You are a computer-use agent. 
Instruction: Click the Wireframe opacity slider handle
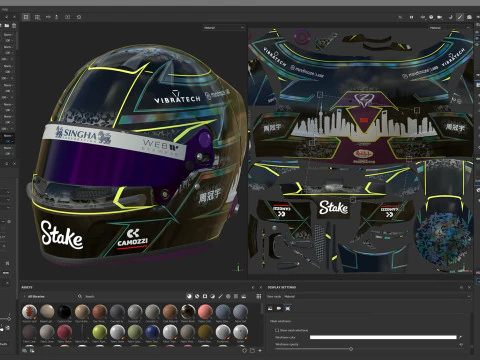pyautogui.click(x=351, y=349)
